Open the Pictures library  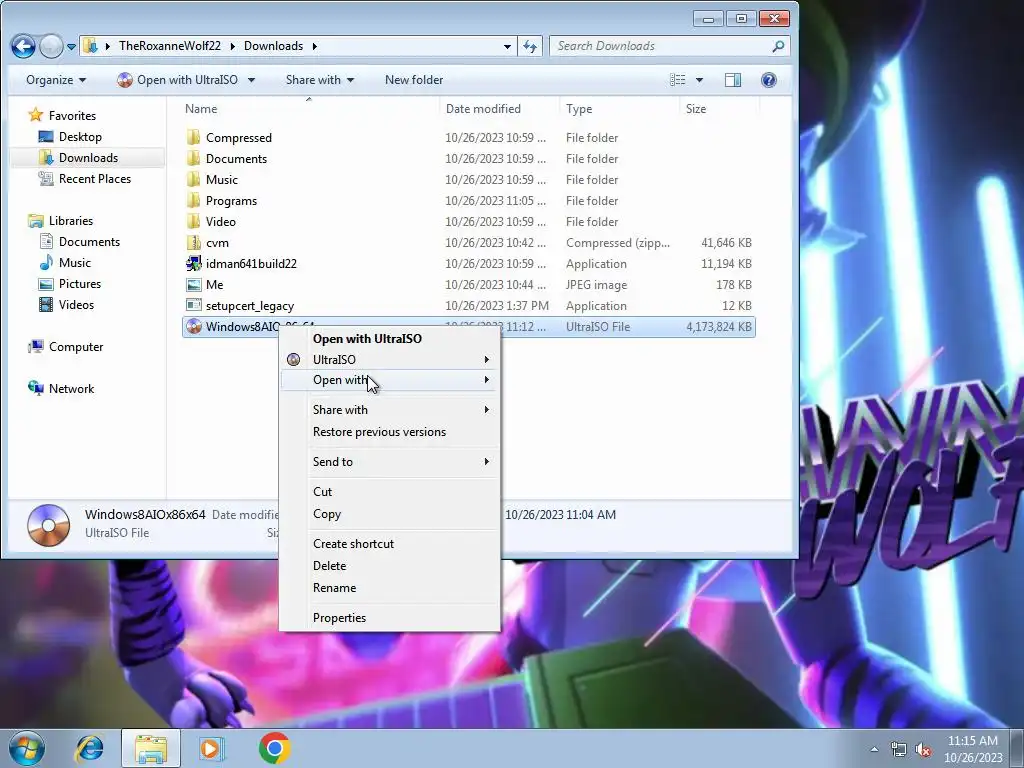[70, 283]
